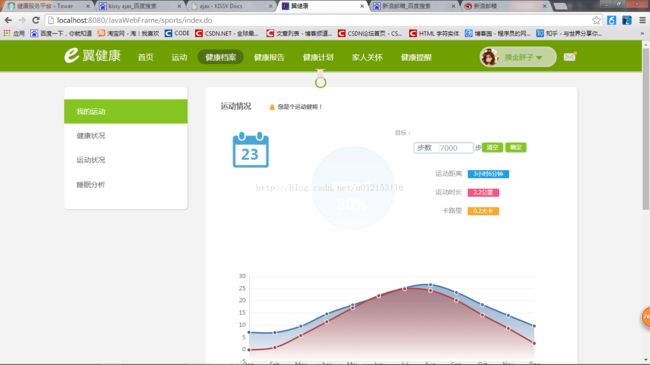Click the orange 卡路里 value badge
The width and height of the screenshot is (650, 365).
pyautogui.click(x=483, y=211)
